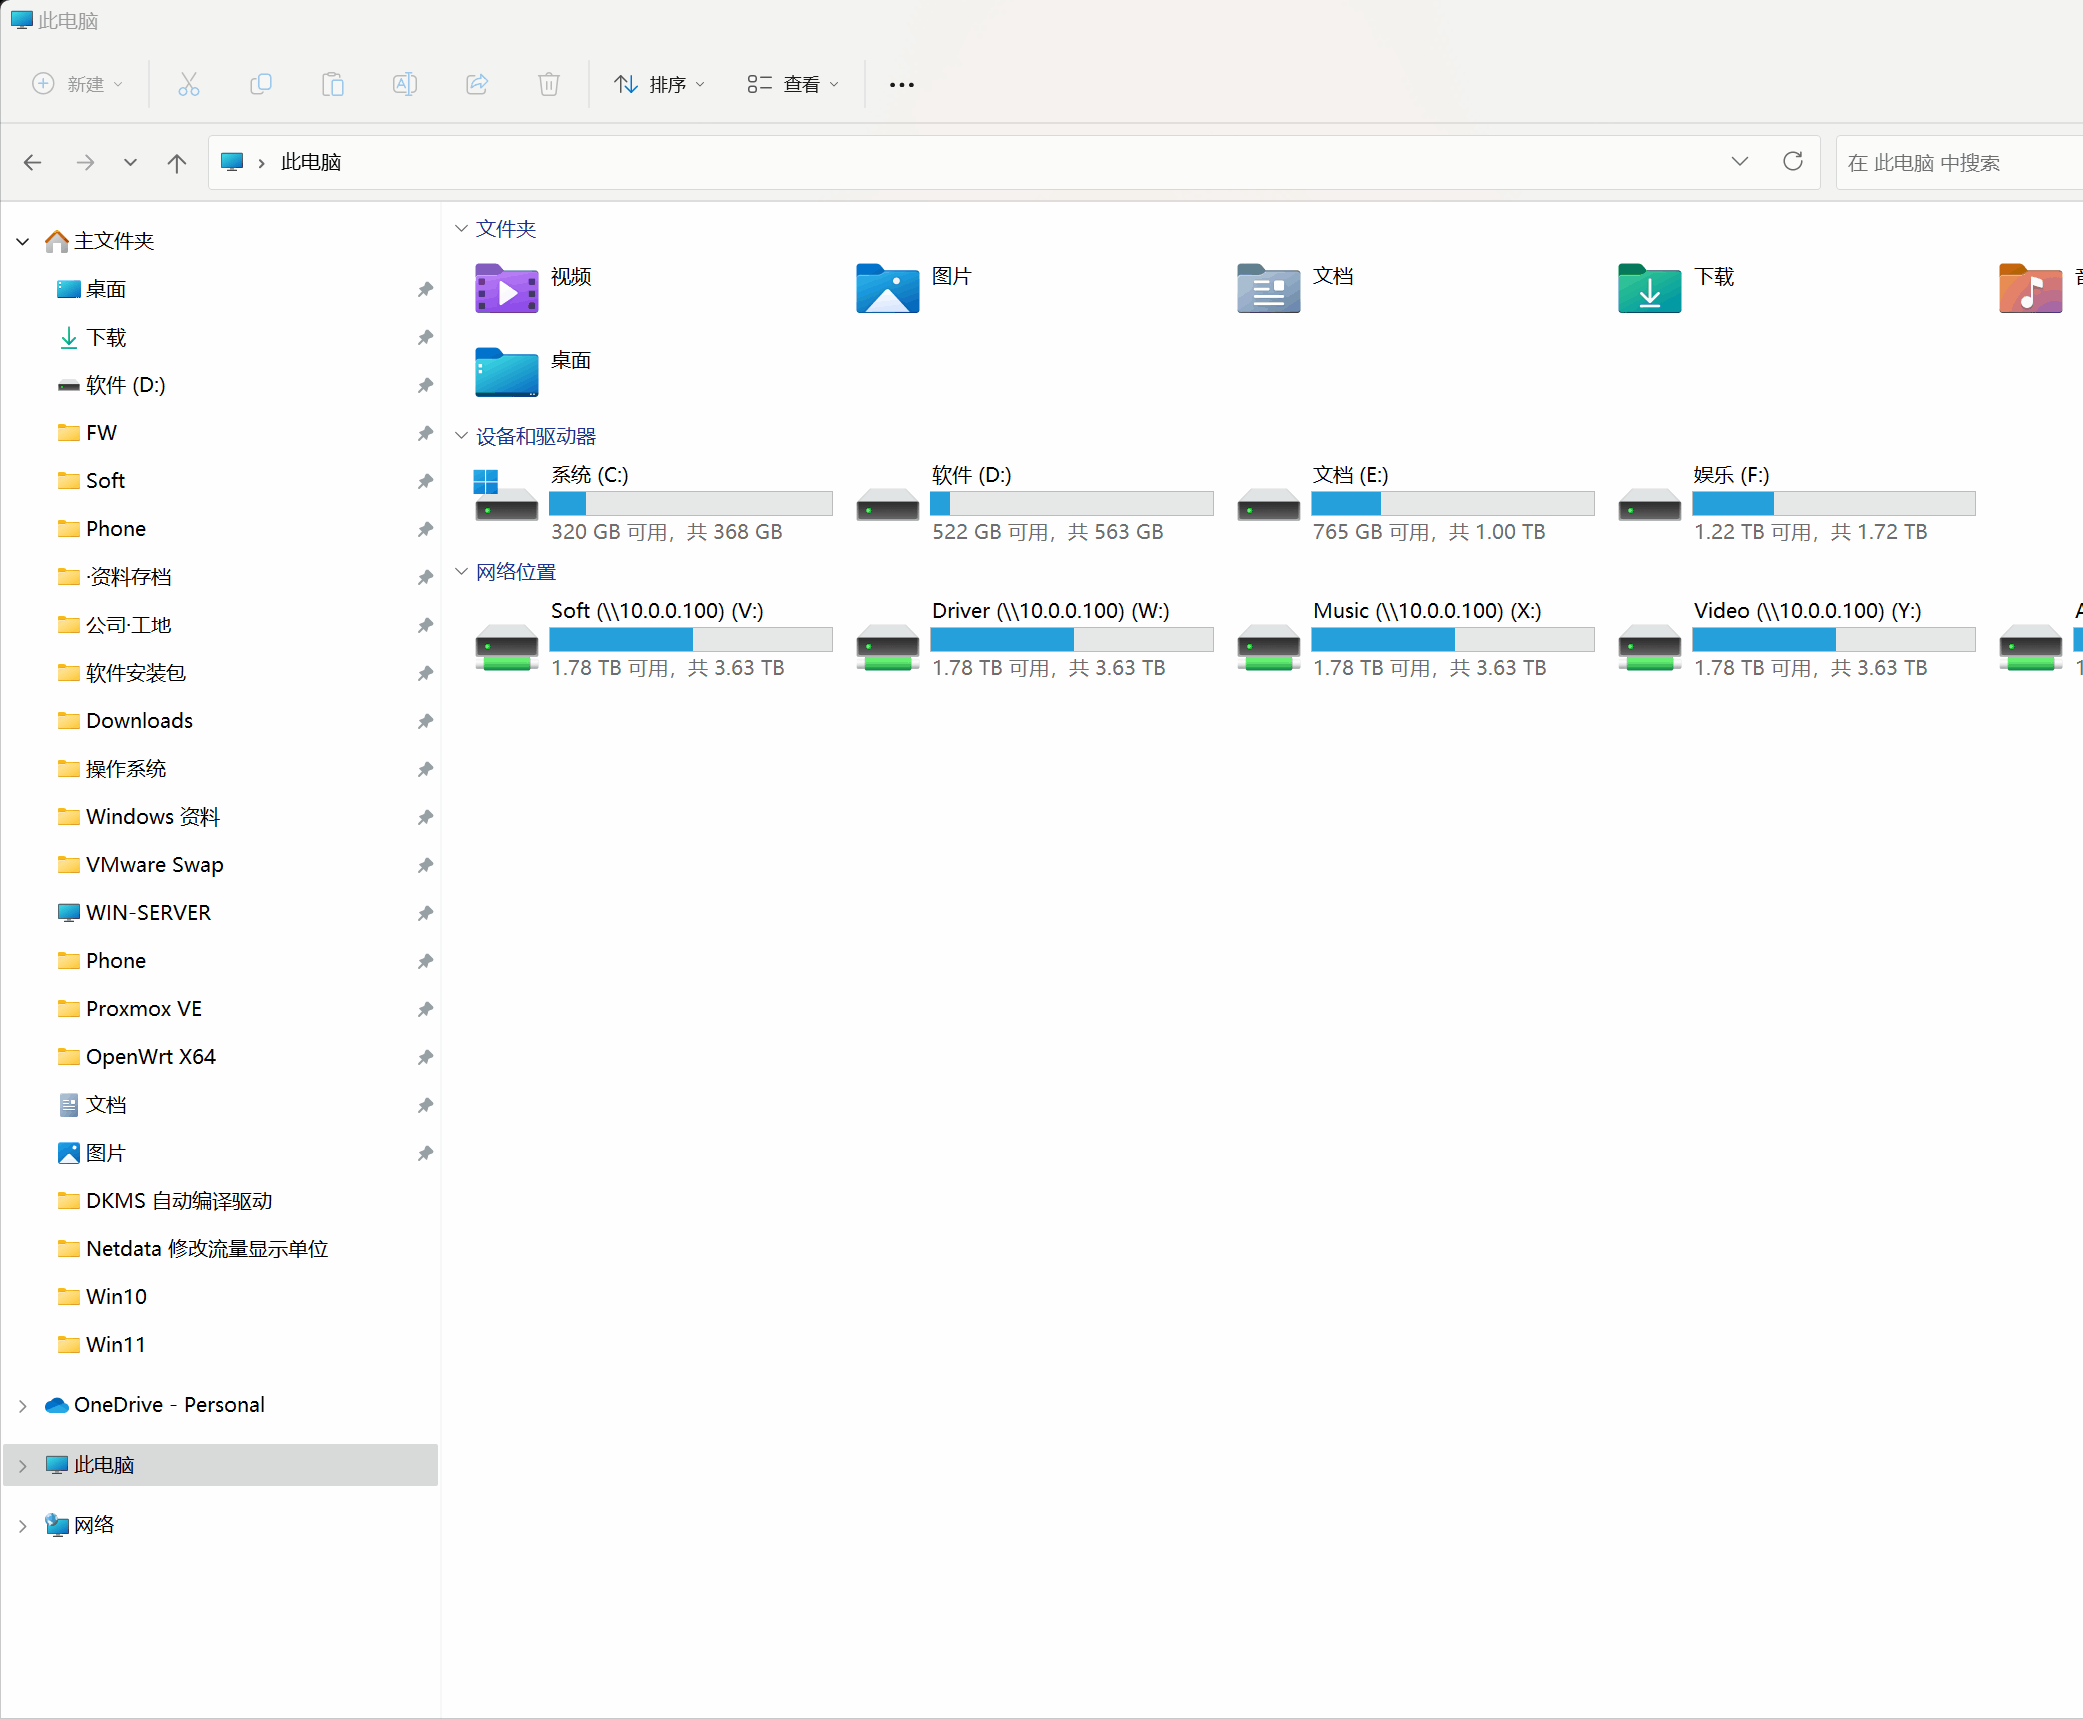Click the Refresh icon beside the address bar
Image resolution: width=2083 pixels, height=1719 pixels.
pos(1792,161)
